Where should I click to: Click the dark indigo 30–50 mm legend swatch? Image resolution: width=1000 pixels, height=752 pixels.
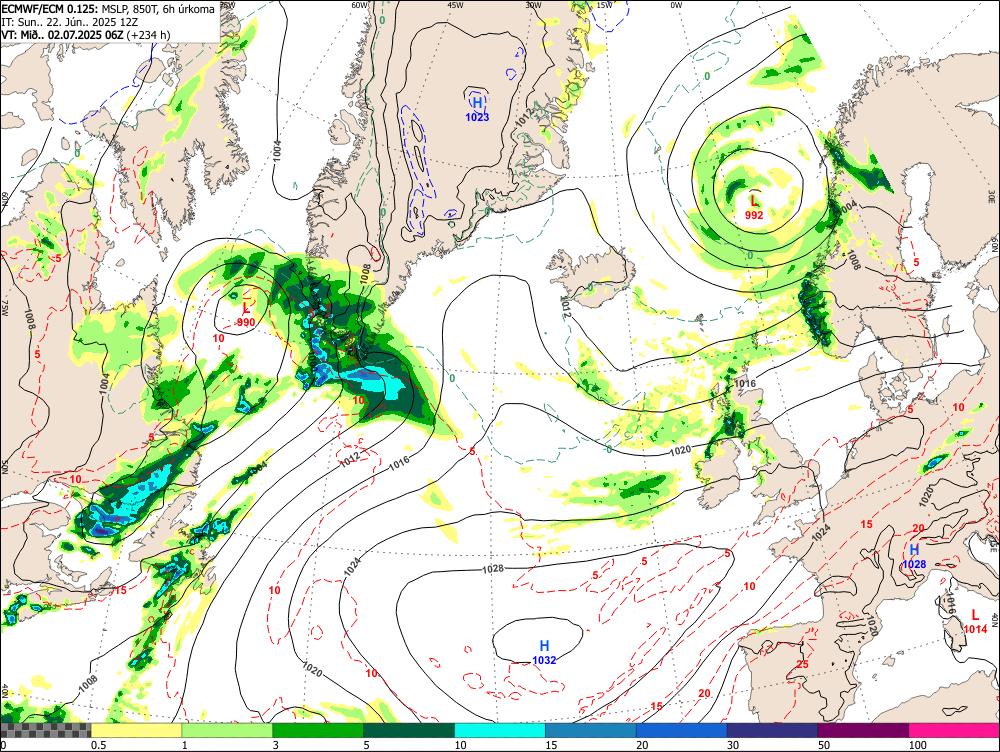click(772, 730)
